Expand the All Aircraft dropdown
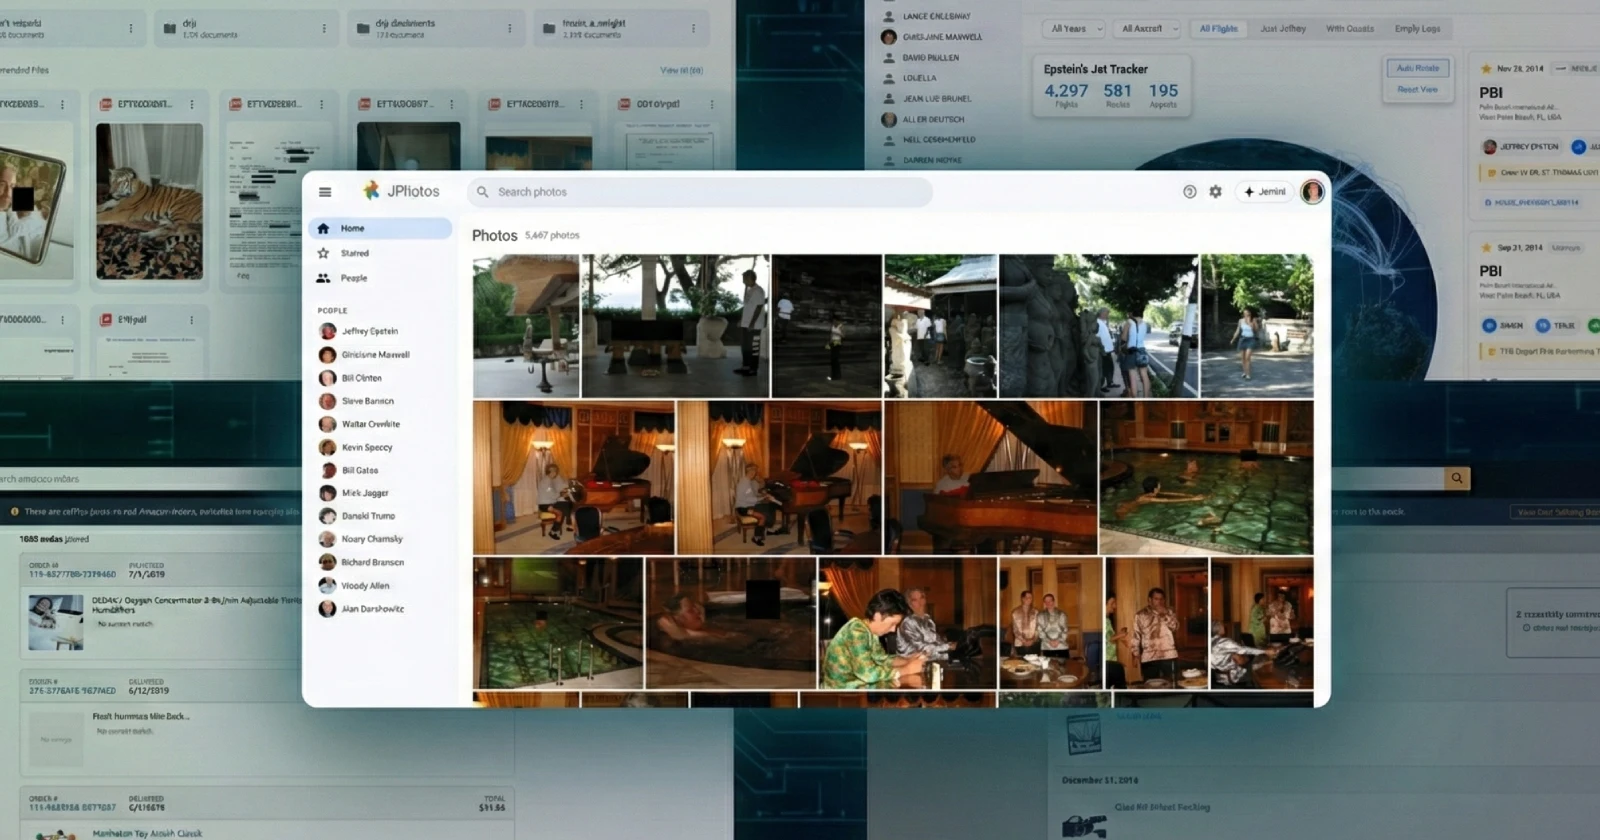Viewport: 1600px width, 840px height. tap(1148, 29)
